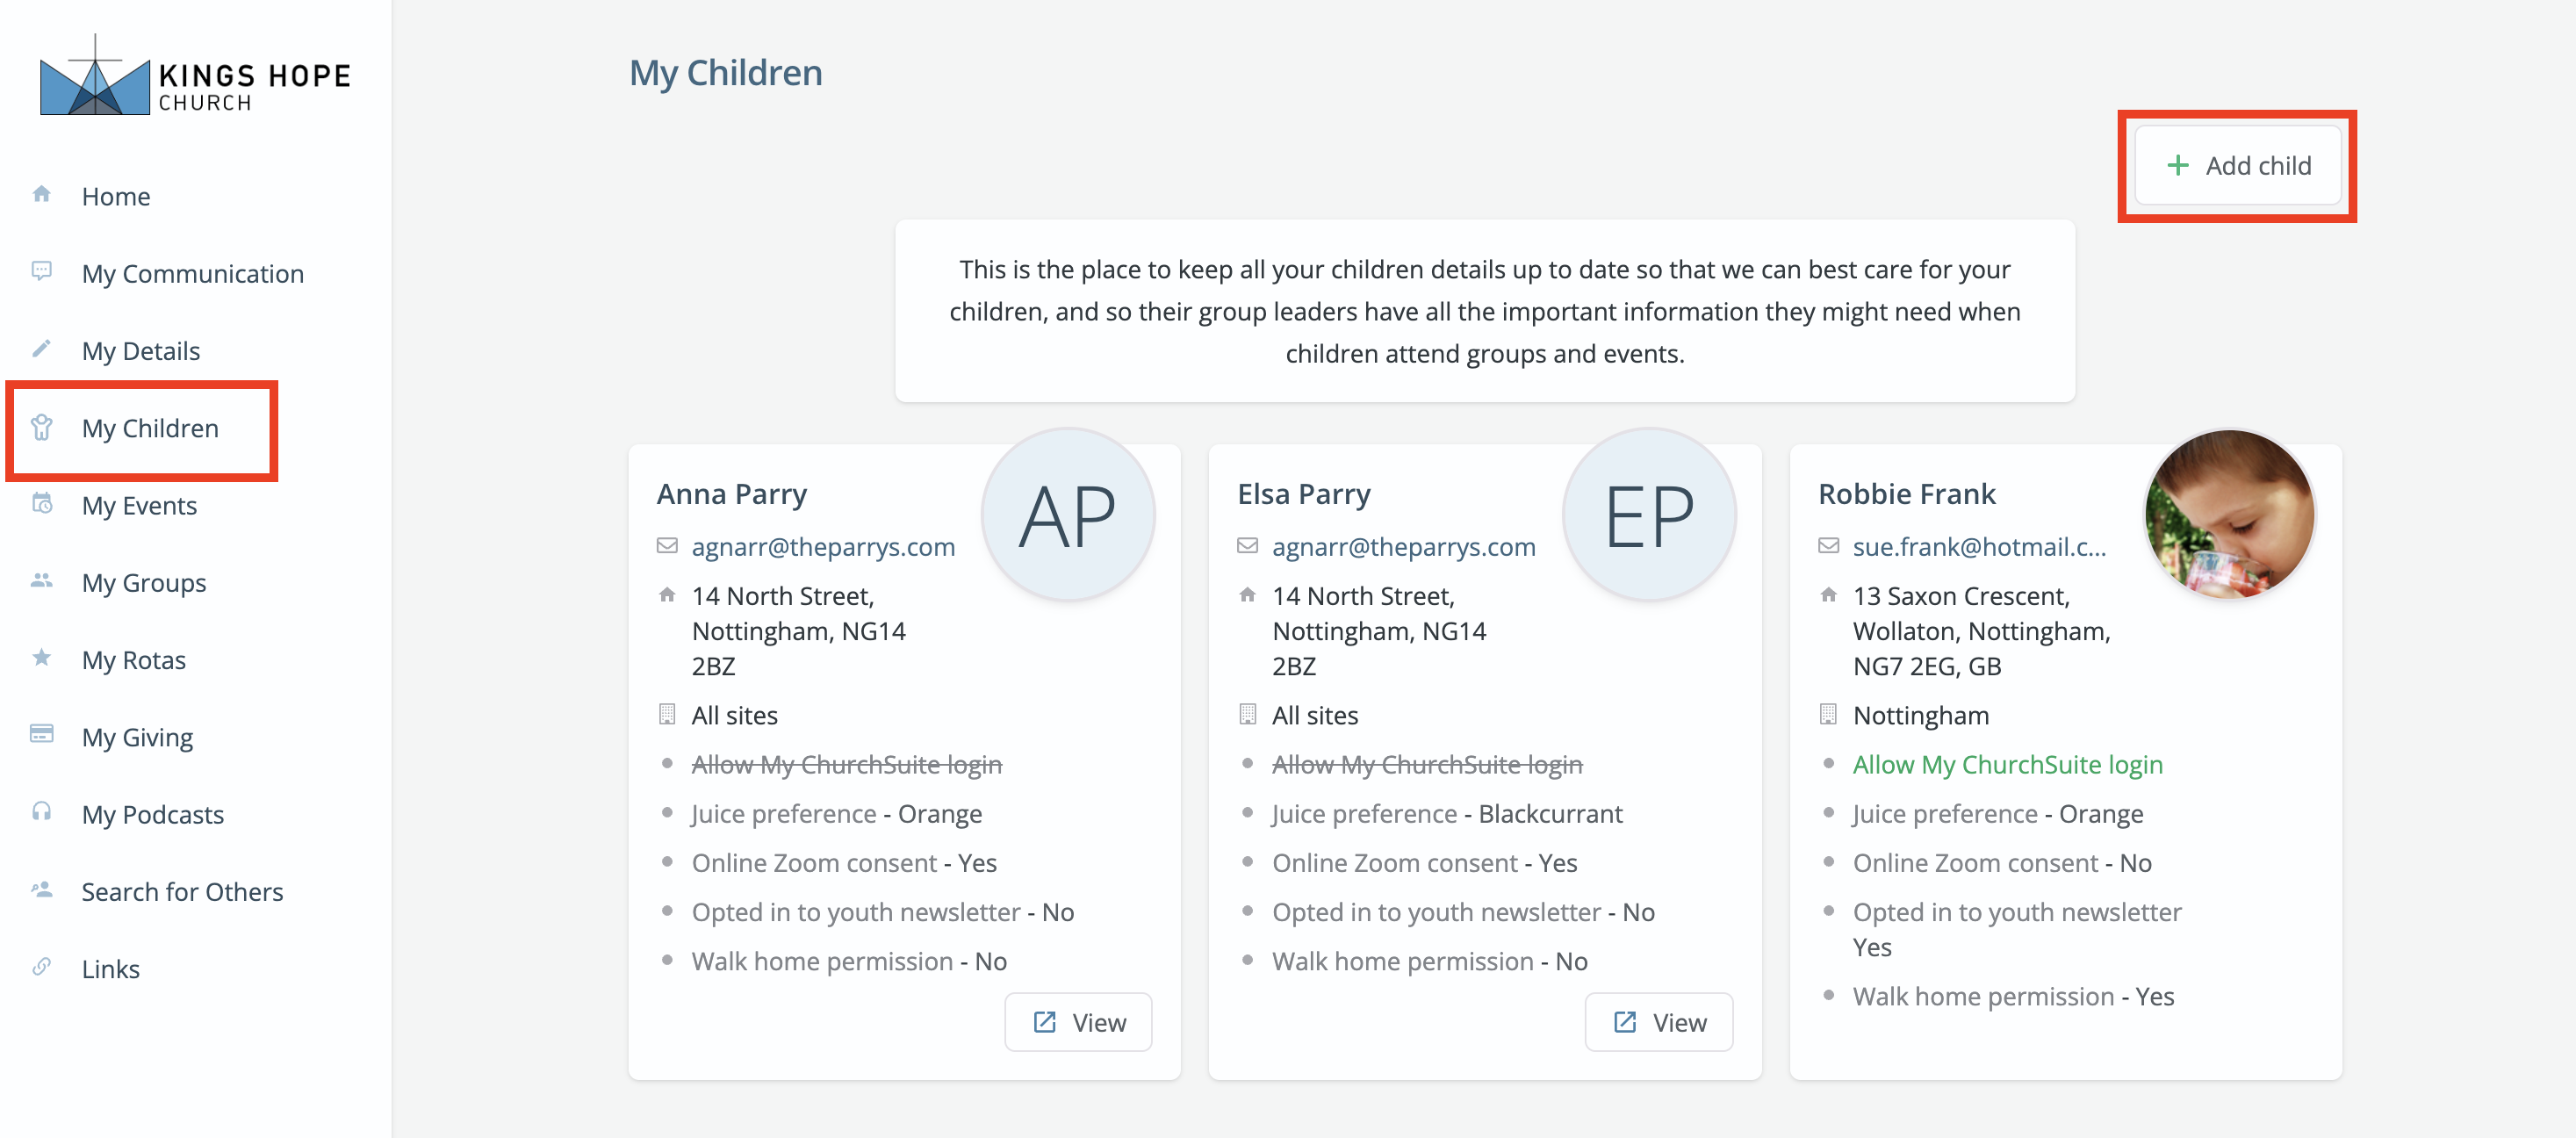Click Elsa's Juice preference - Blackcurrant

[1447, 813]
